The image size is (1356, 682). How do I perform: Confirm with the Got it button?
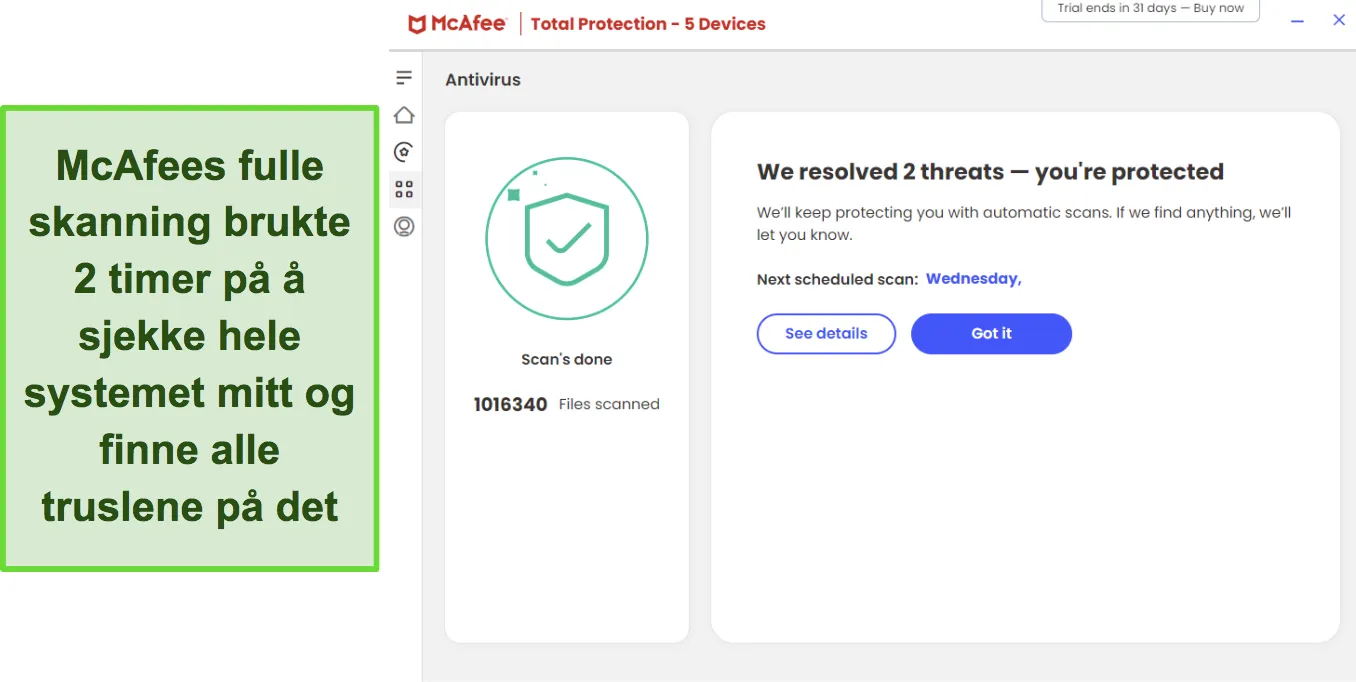point(991,334)
